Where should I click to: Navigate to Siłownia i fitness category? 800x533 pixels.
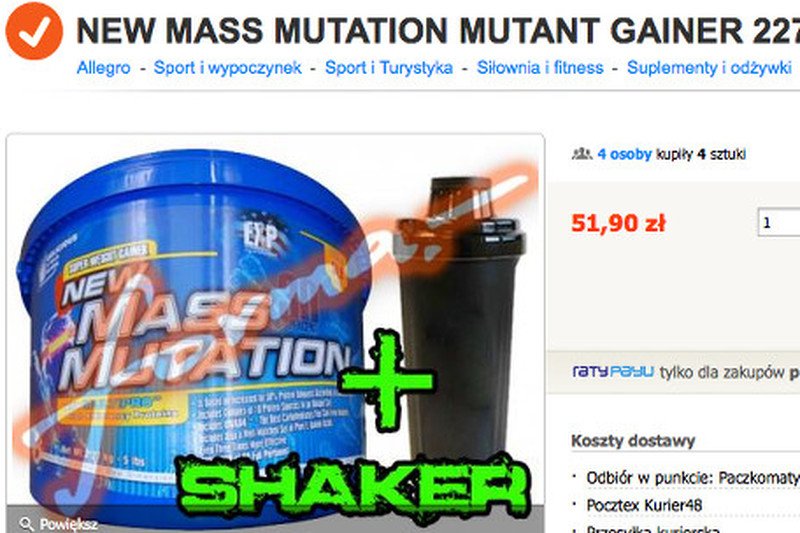pyautogui.click(x=540, y=68)
